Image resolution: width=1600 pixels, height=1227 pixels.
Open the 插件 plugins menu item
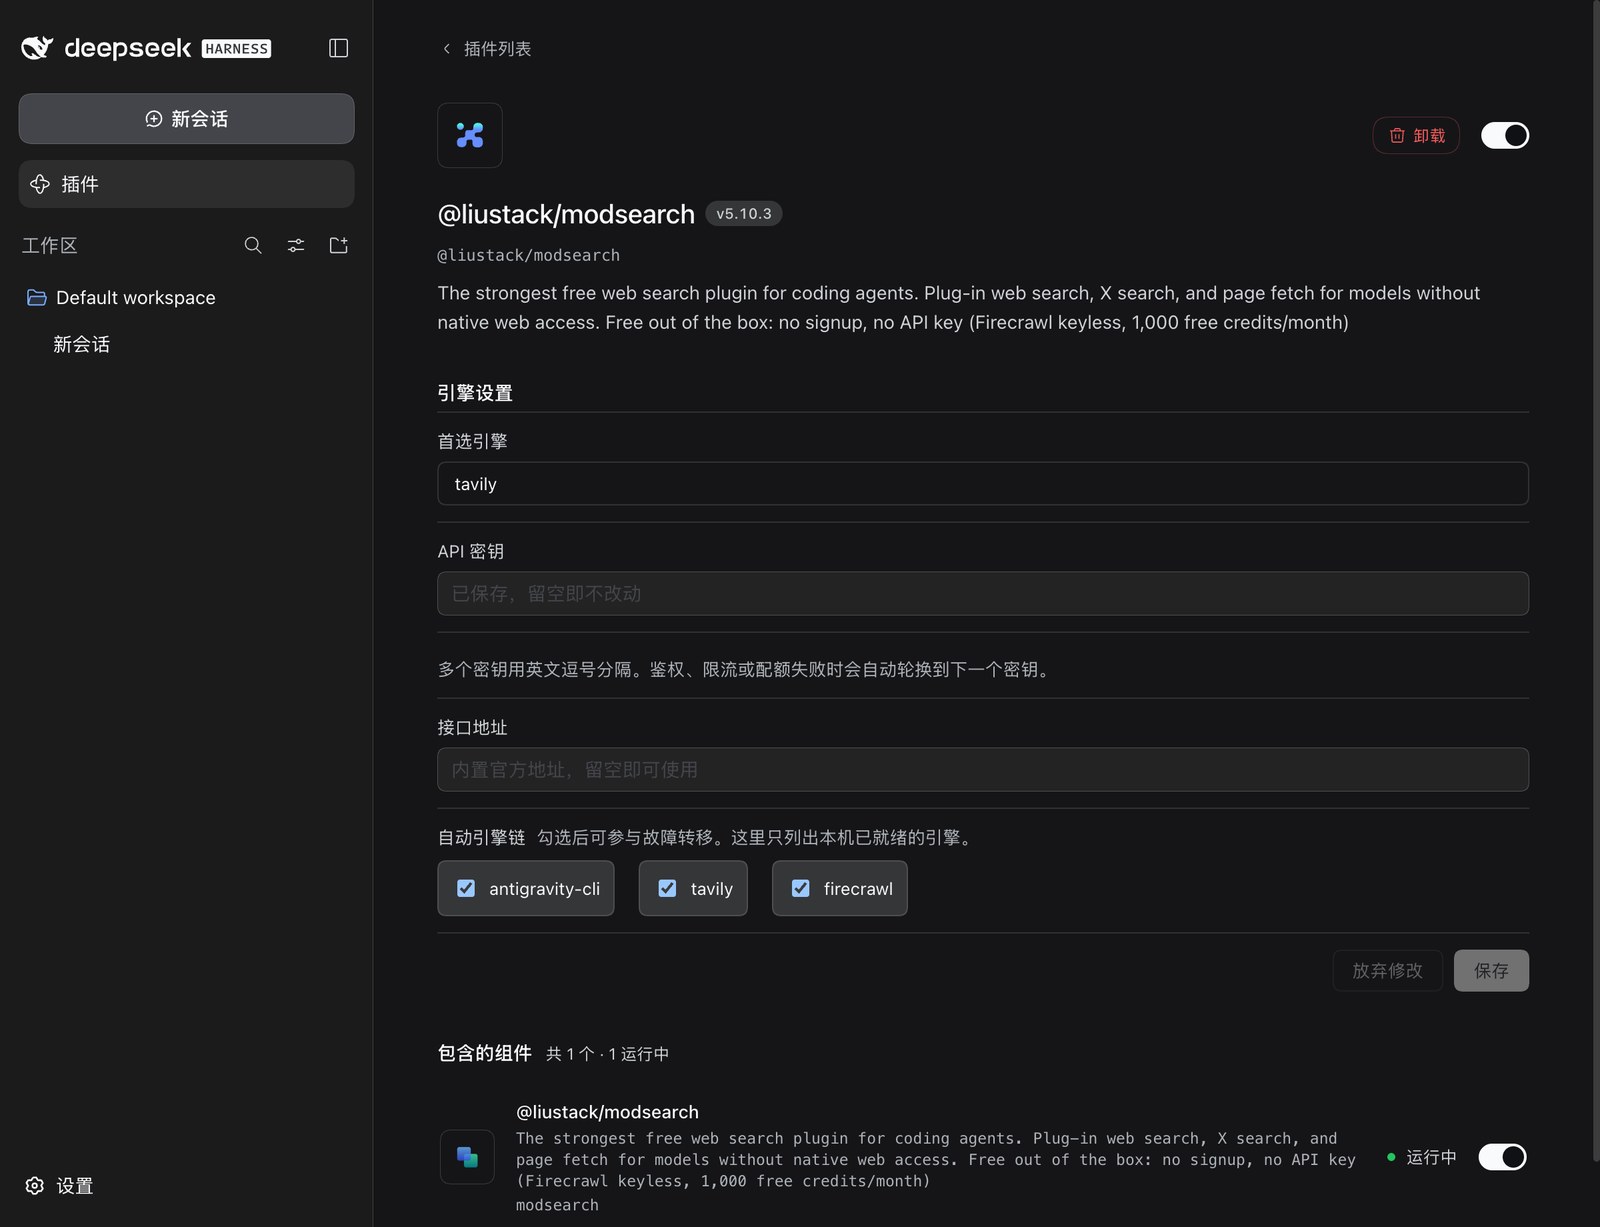click(x=186, y=184)
